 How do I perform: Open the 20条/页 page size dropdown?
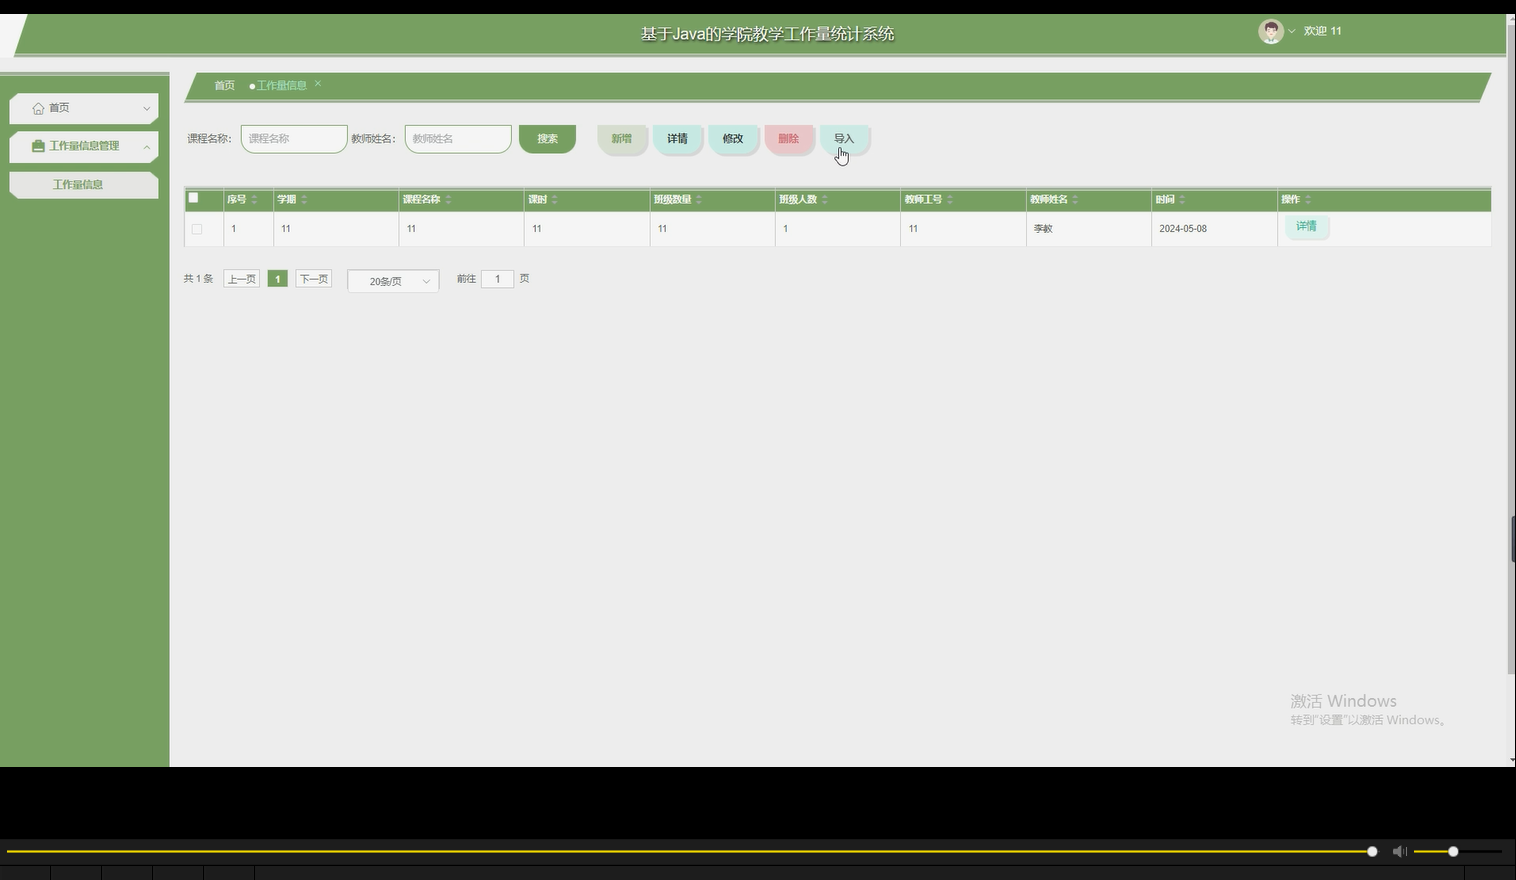click(x=392, y=280)
